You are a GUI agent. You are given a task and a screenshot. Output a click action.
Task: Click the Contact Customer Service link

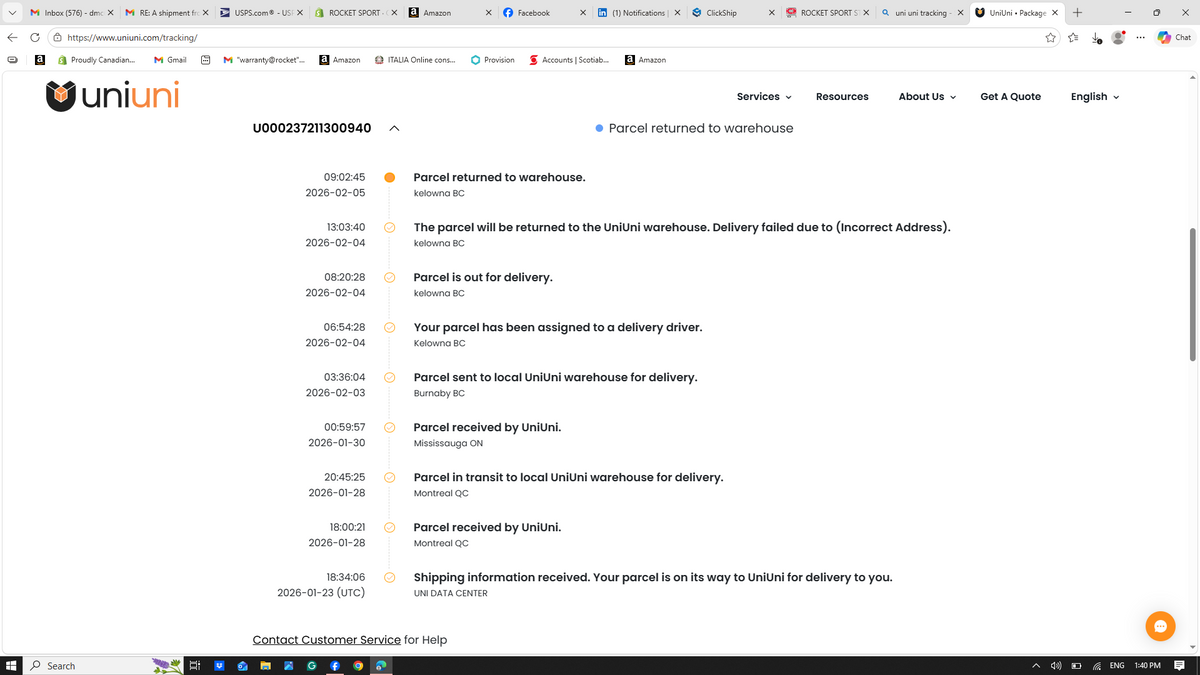click(x=327, y=640)
